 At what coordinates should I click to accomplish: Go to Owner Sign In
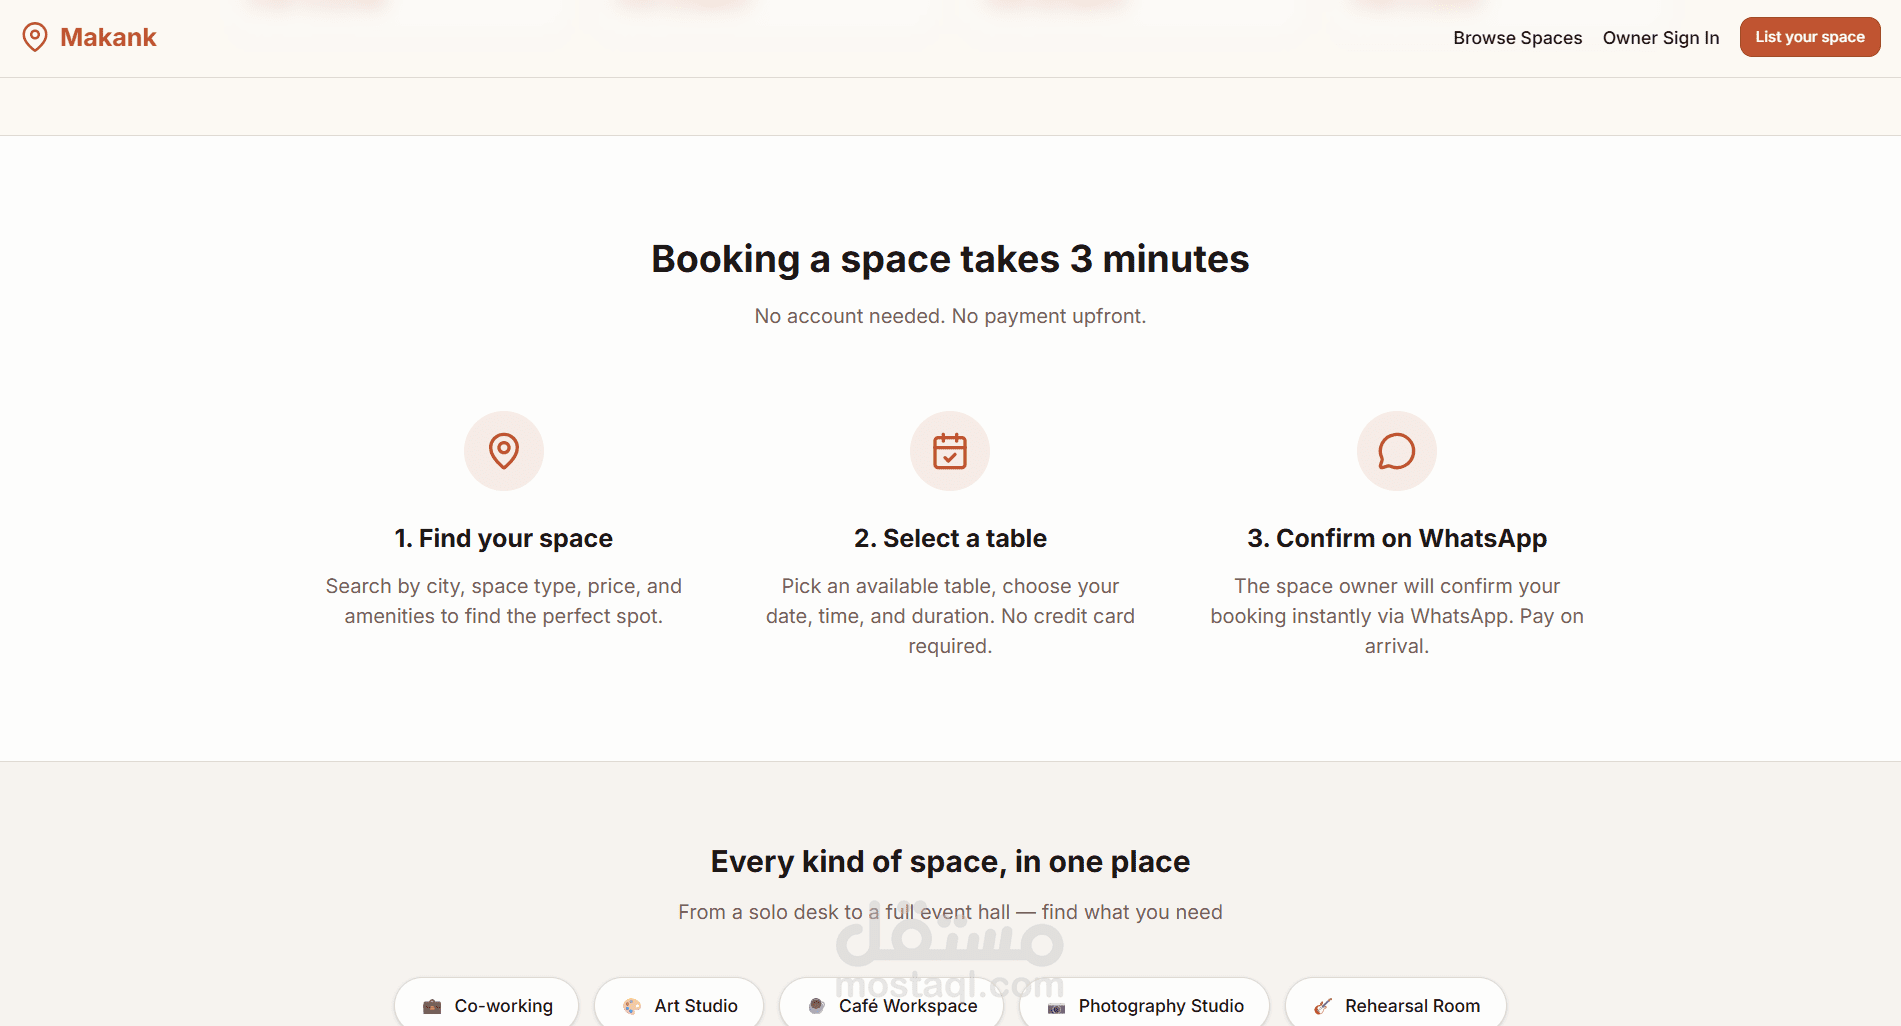pos(1660,38)
